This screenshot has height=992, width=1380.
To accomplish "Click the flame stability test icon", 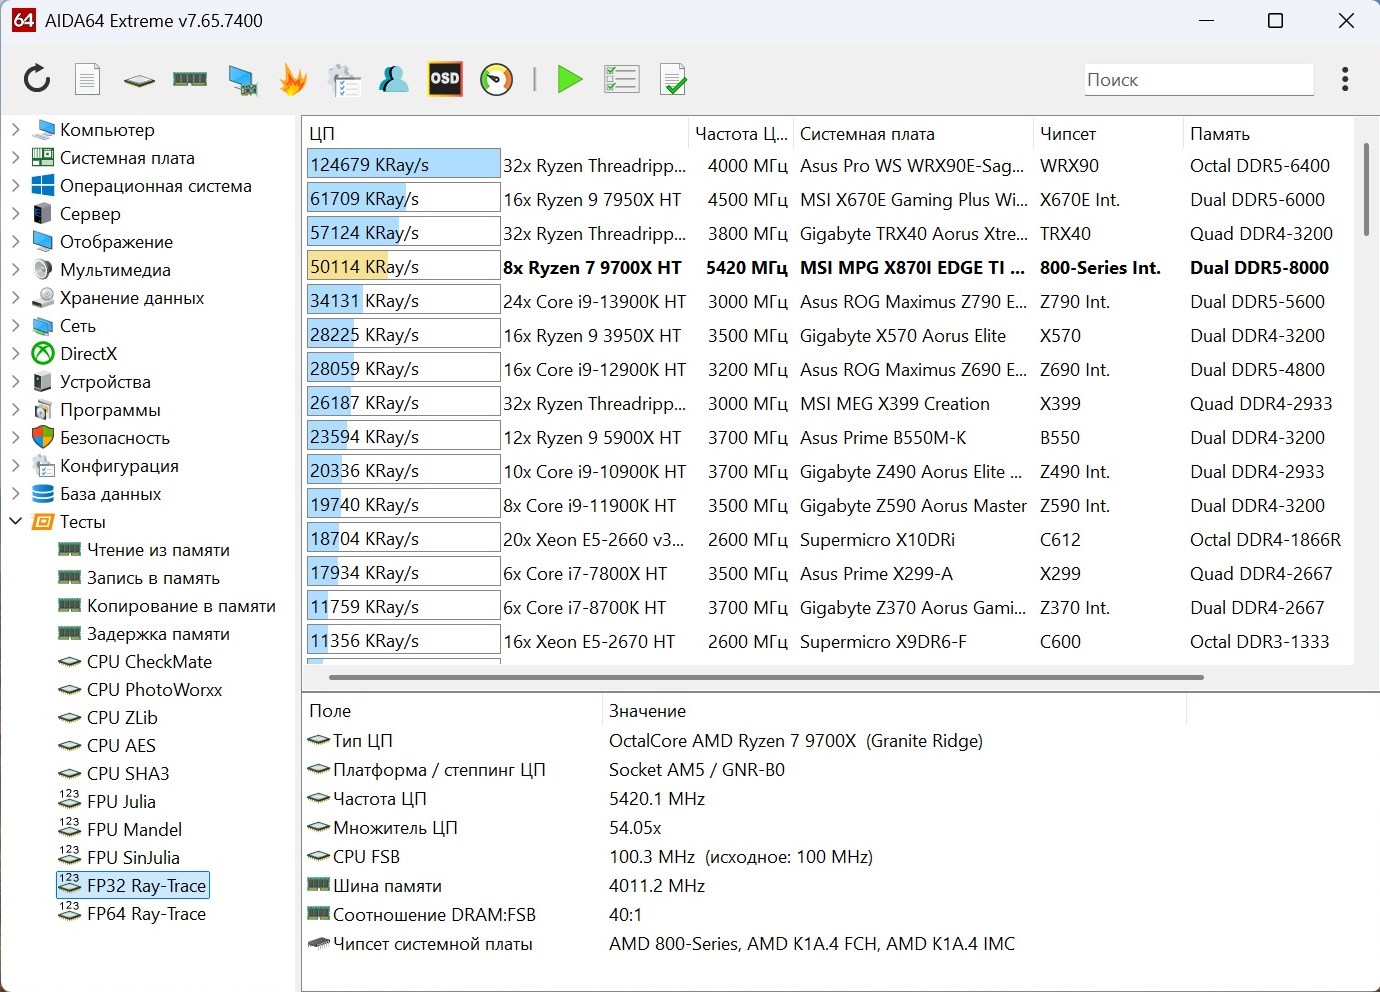I will coord(293,79).
